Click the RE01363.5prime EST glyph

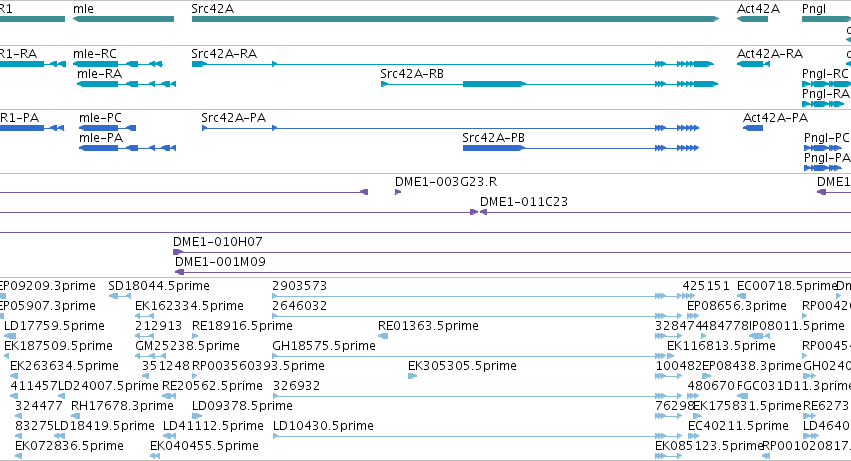coord(383,336)
